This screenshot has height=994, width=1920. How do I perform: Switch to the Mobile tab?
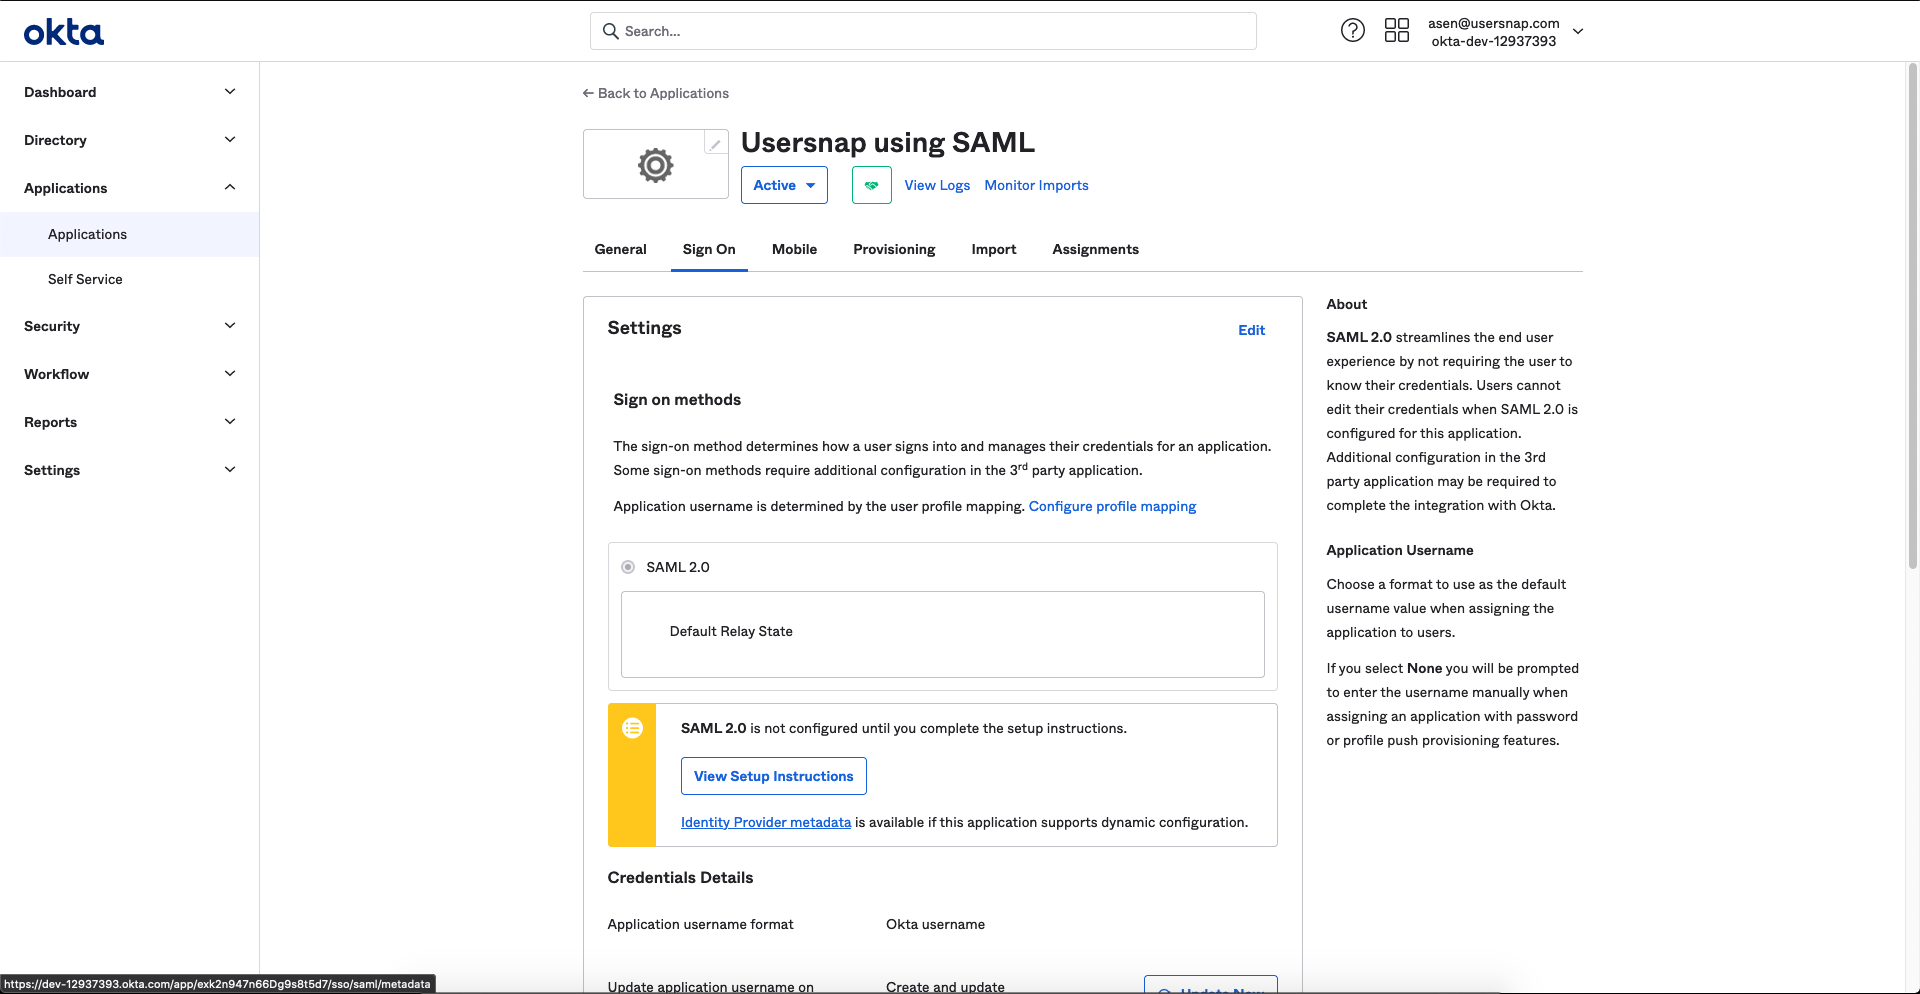click(794, 249)
